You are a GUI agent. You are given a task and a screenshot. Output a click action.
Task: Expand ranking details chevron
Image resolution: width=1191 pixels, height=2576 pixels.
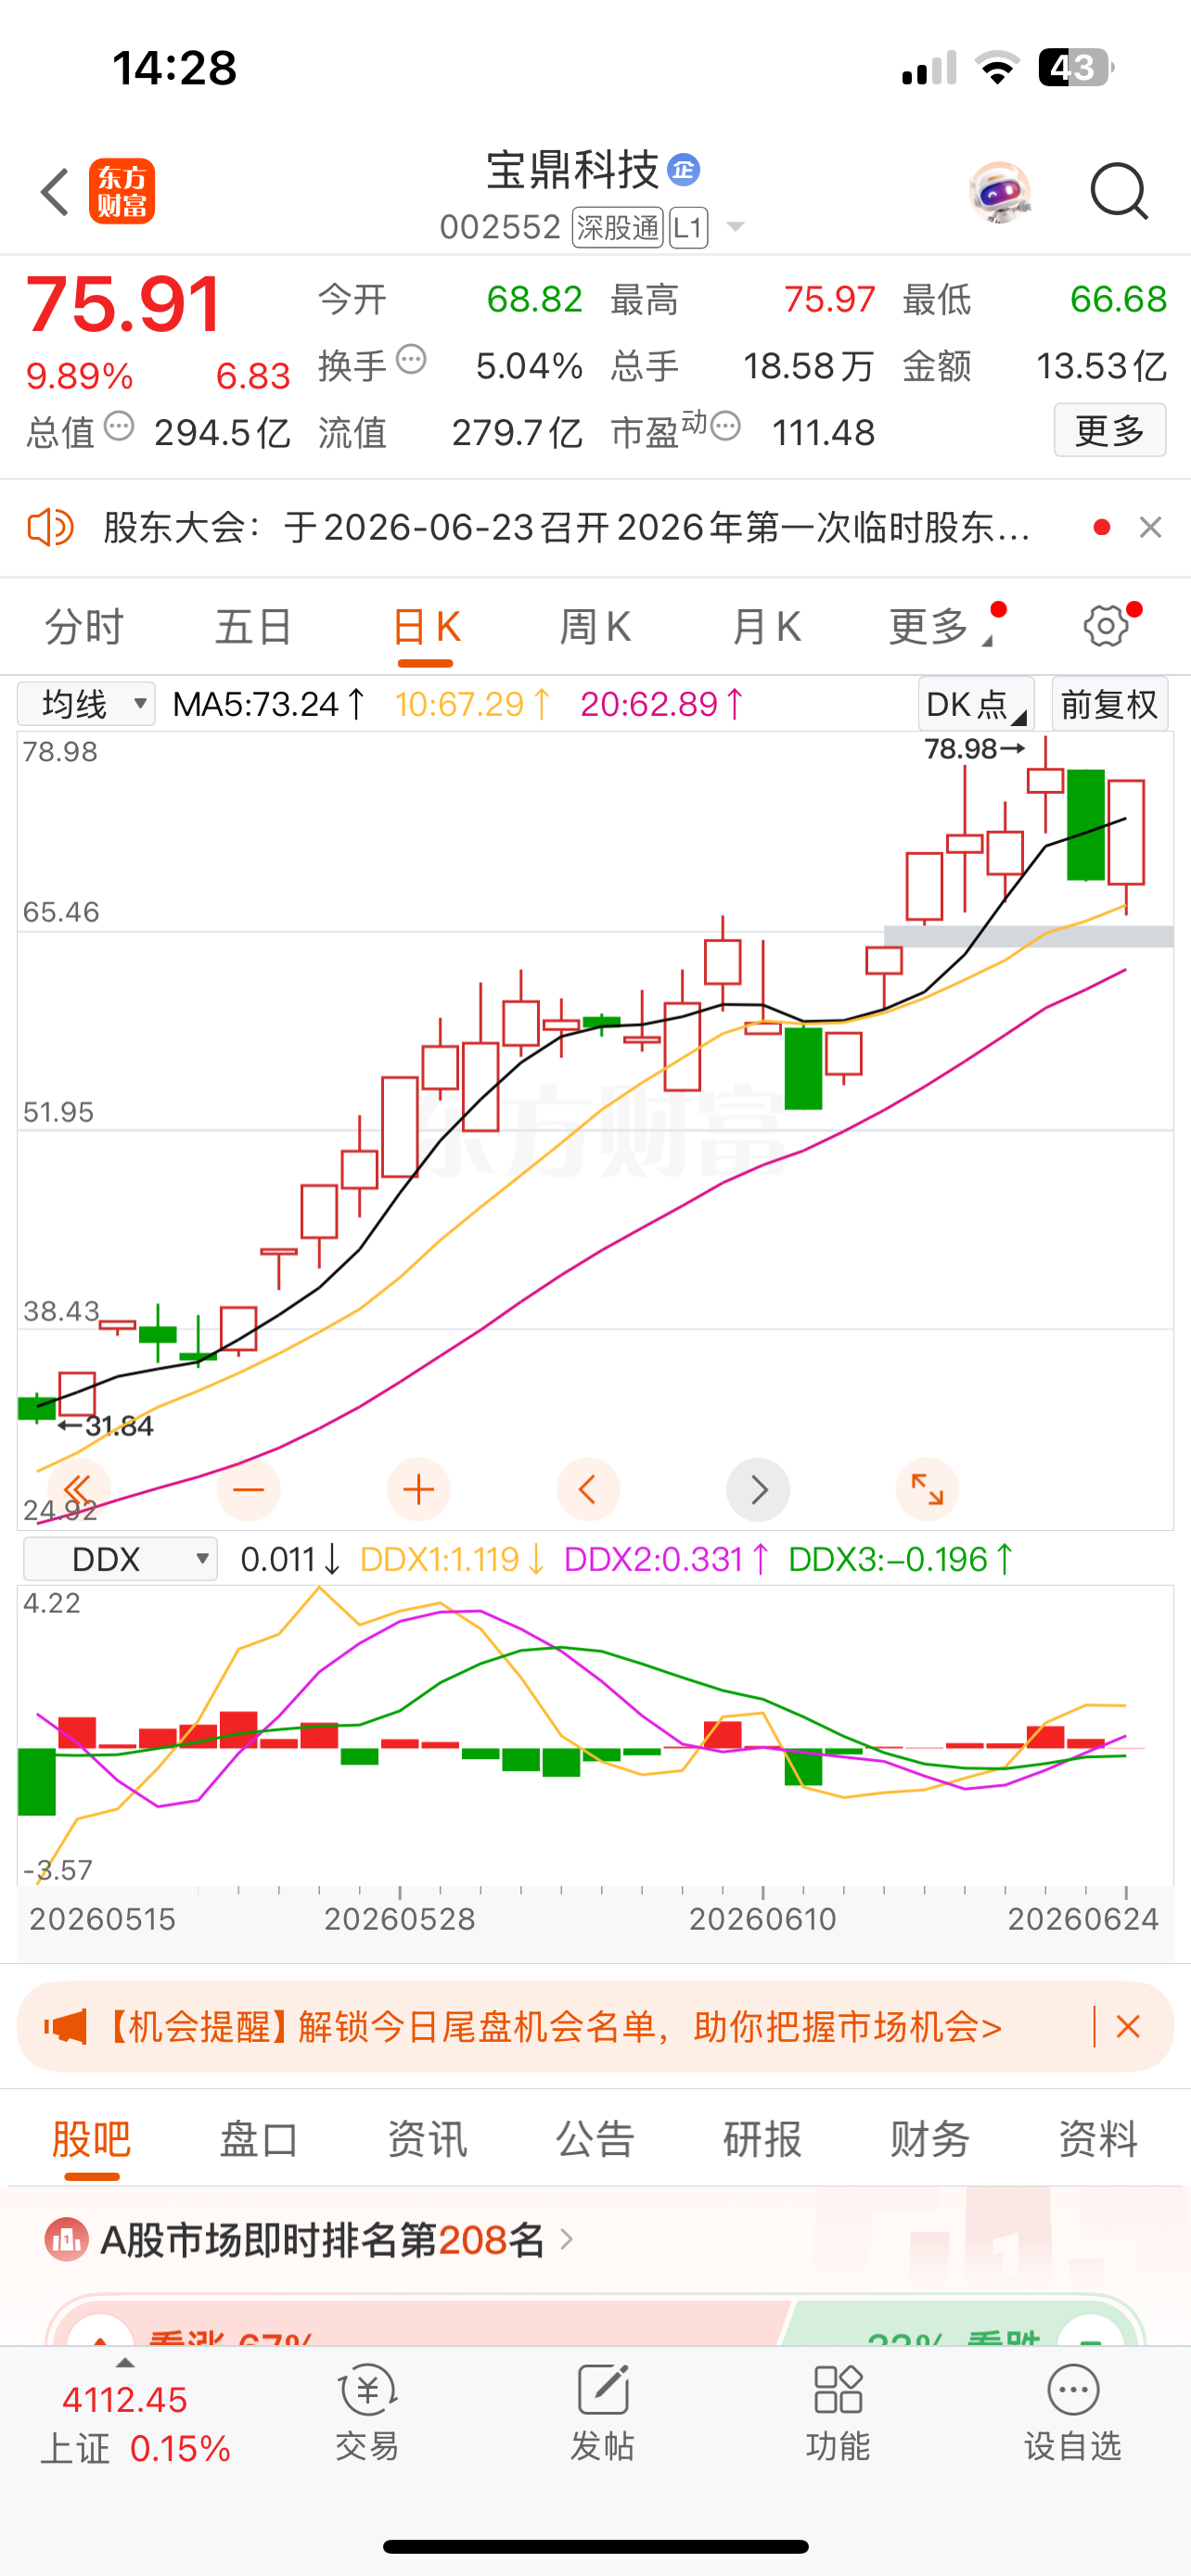point(567,2240)
